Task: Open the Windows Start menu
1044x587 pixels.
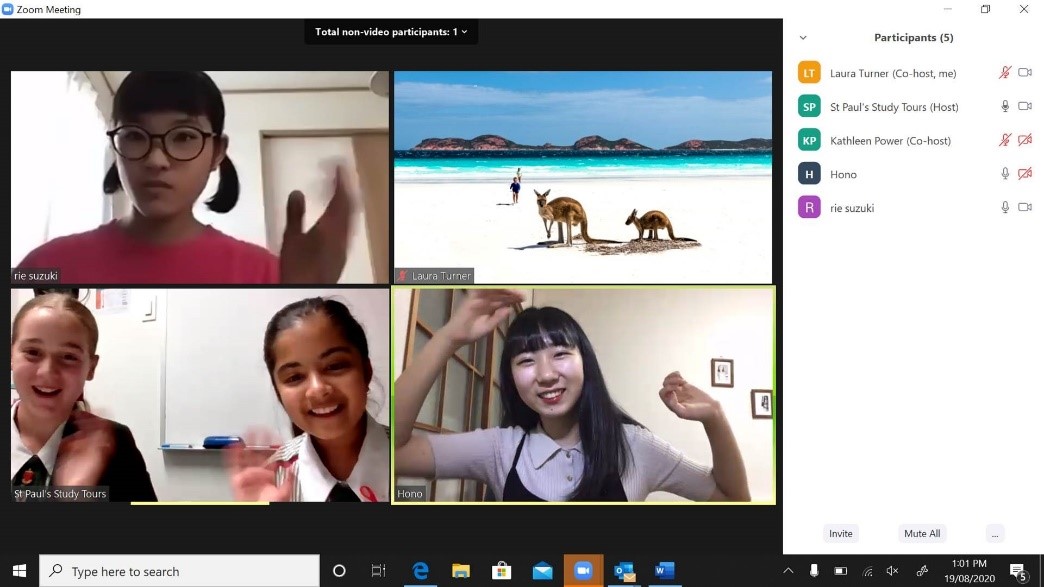Action: [19, 571]
